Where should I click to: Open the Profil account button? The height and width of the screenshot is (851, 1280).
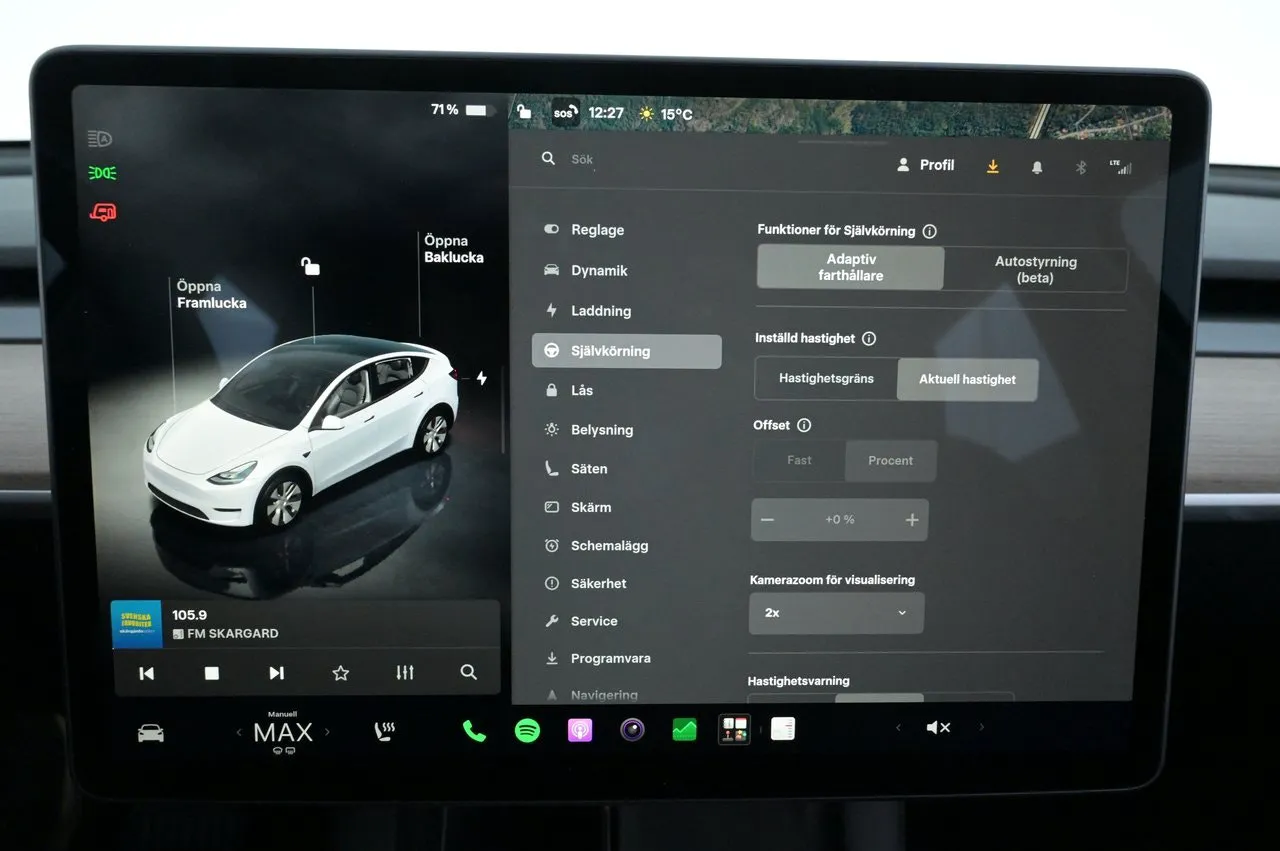click(x=926, y=165)
